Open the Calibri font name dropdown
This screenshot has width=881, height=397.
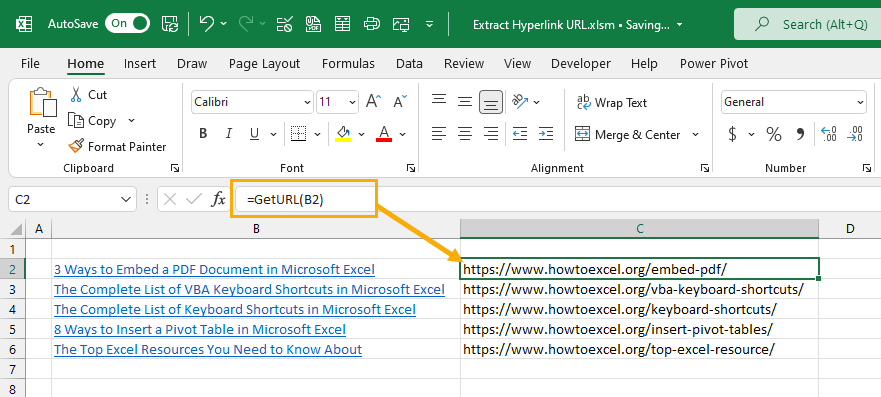click(307, 102)
